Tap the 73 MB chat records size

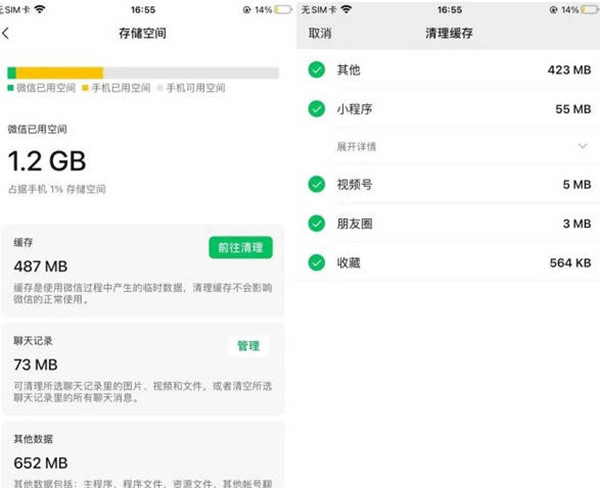point(36,365)
